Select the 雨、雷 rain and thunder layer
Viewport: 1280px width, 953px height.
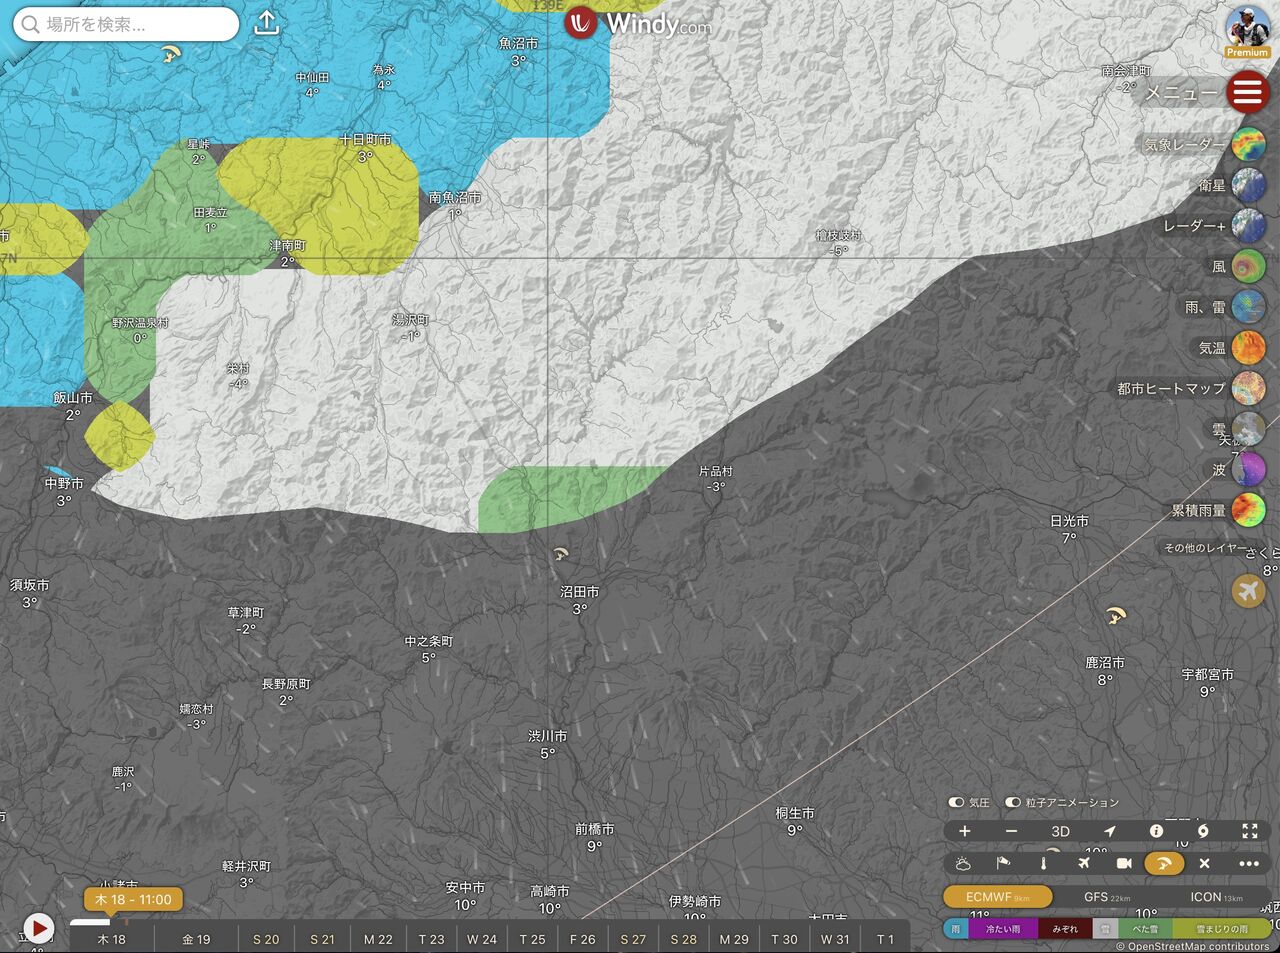click(x=1248, y=307)
